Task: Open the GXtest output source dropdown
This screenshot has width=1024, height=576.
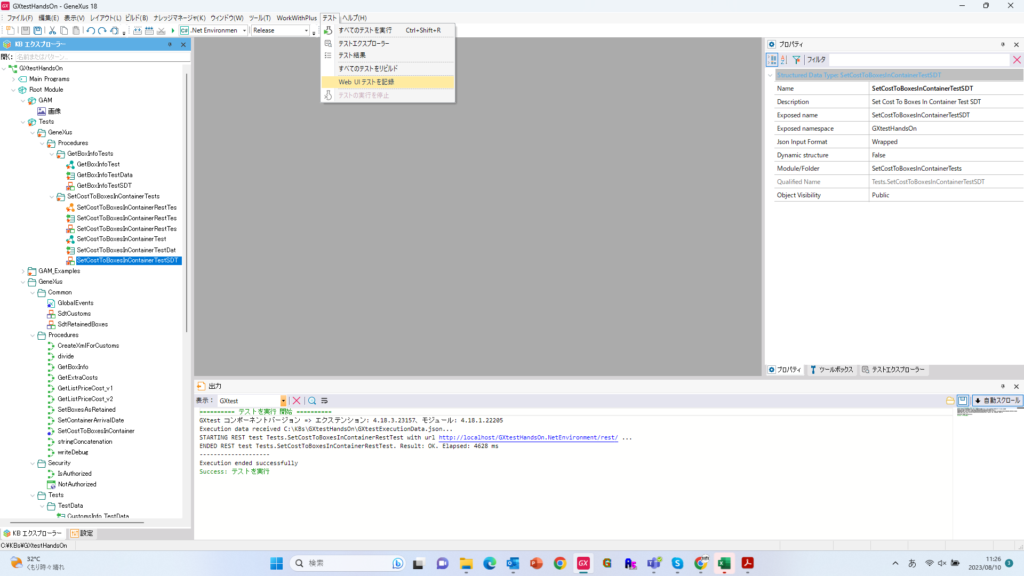Action: click(x=284, y=400)
